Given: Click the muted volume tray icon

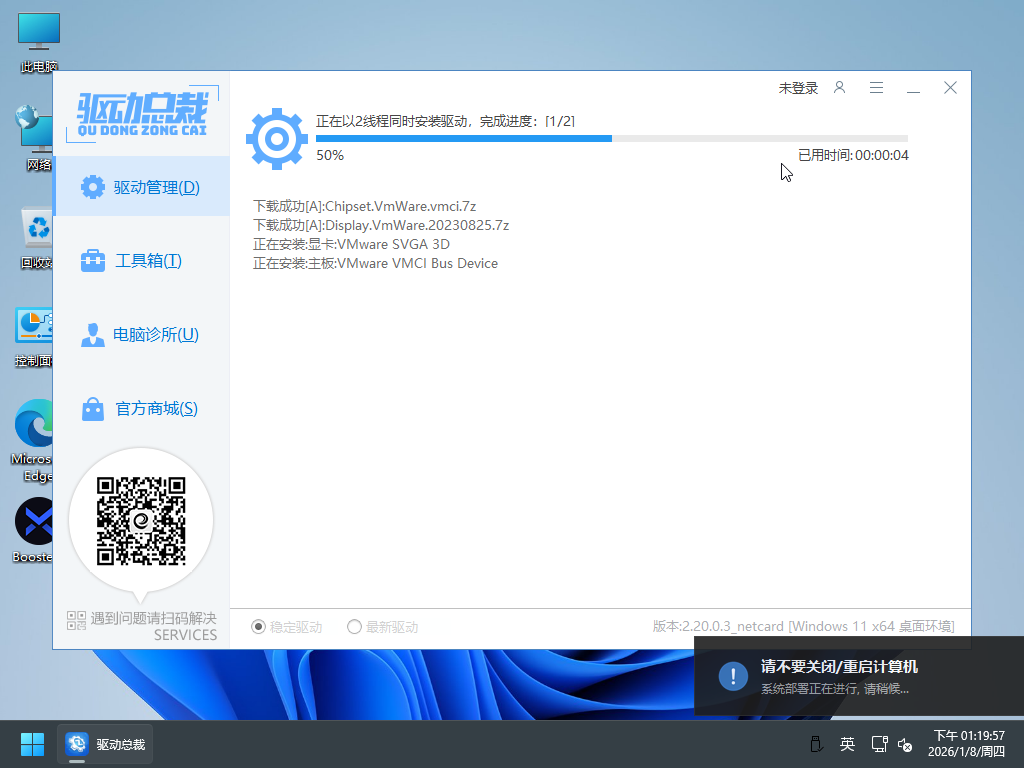Looking at the screenshot, I should pyautogui.click(x=905, y=744).
